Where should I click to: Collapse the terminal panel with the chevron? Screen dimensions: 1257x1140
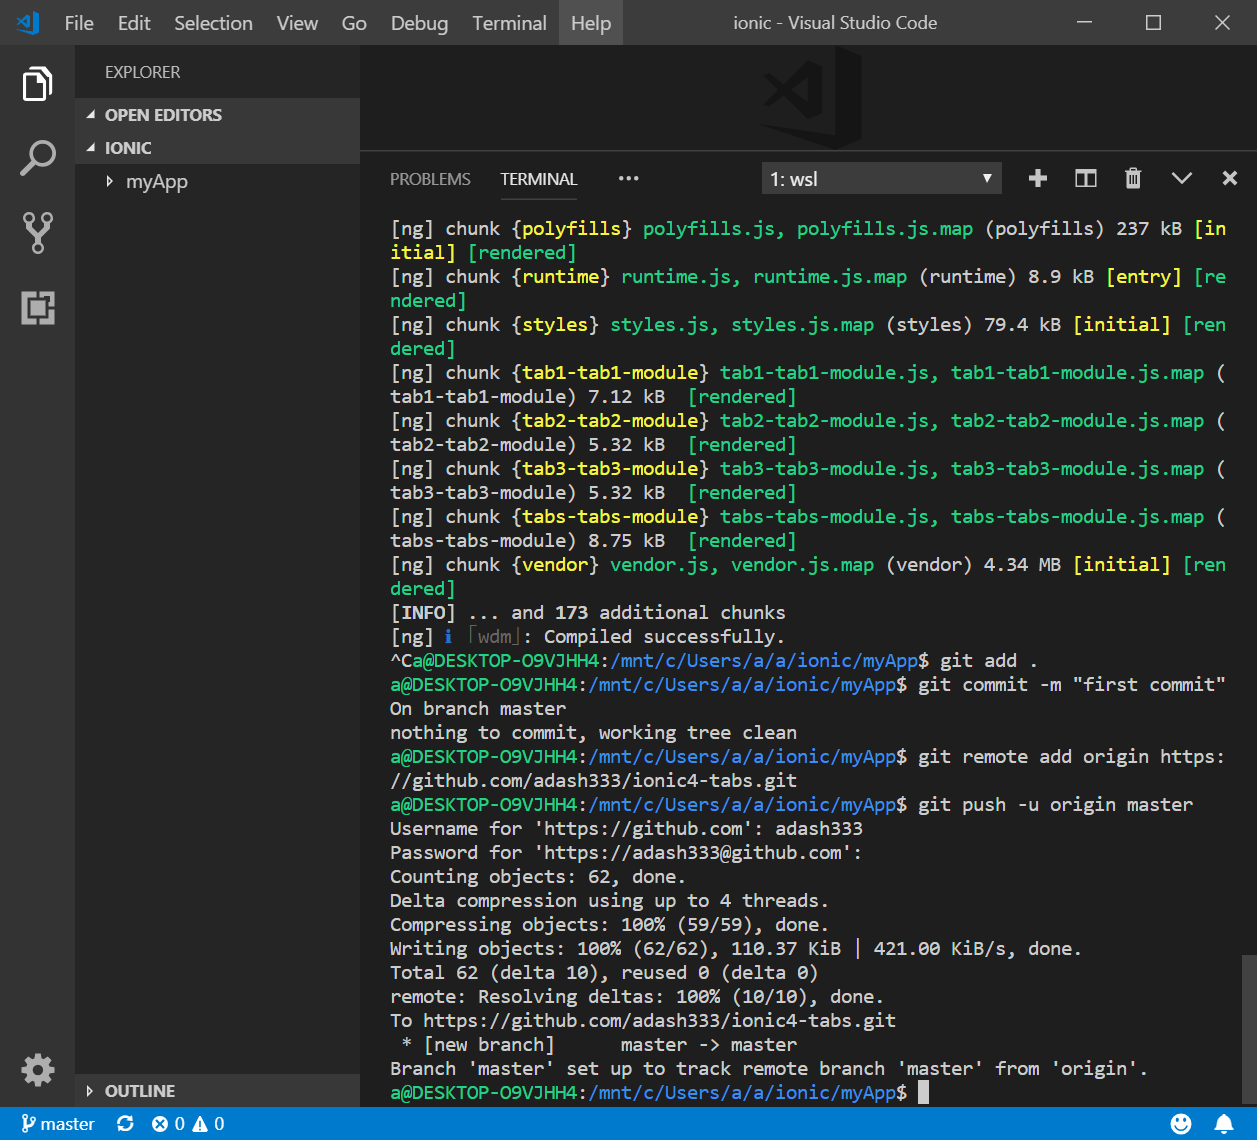coord(1182,178)
